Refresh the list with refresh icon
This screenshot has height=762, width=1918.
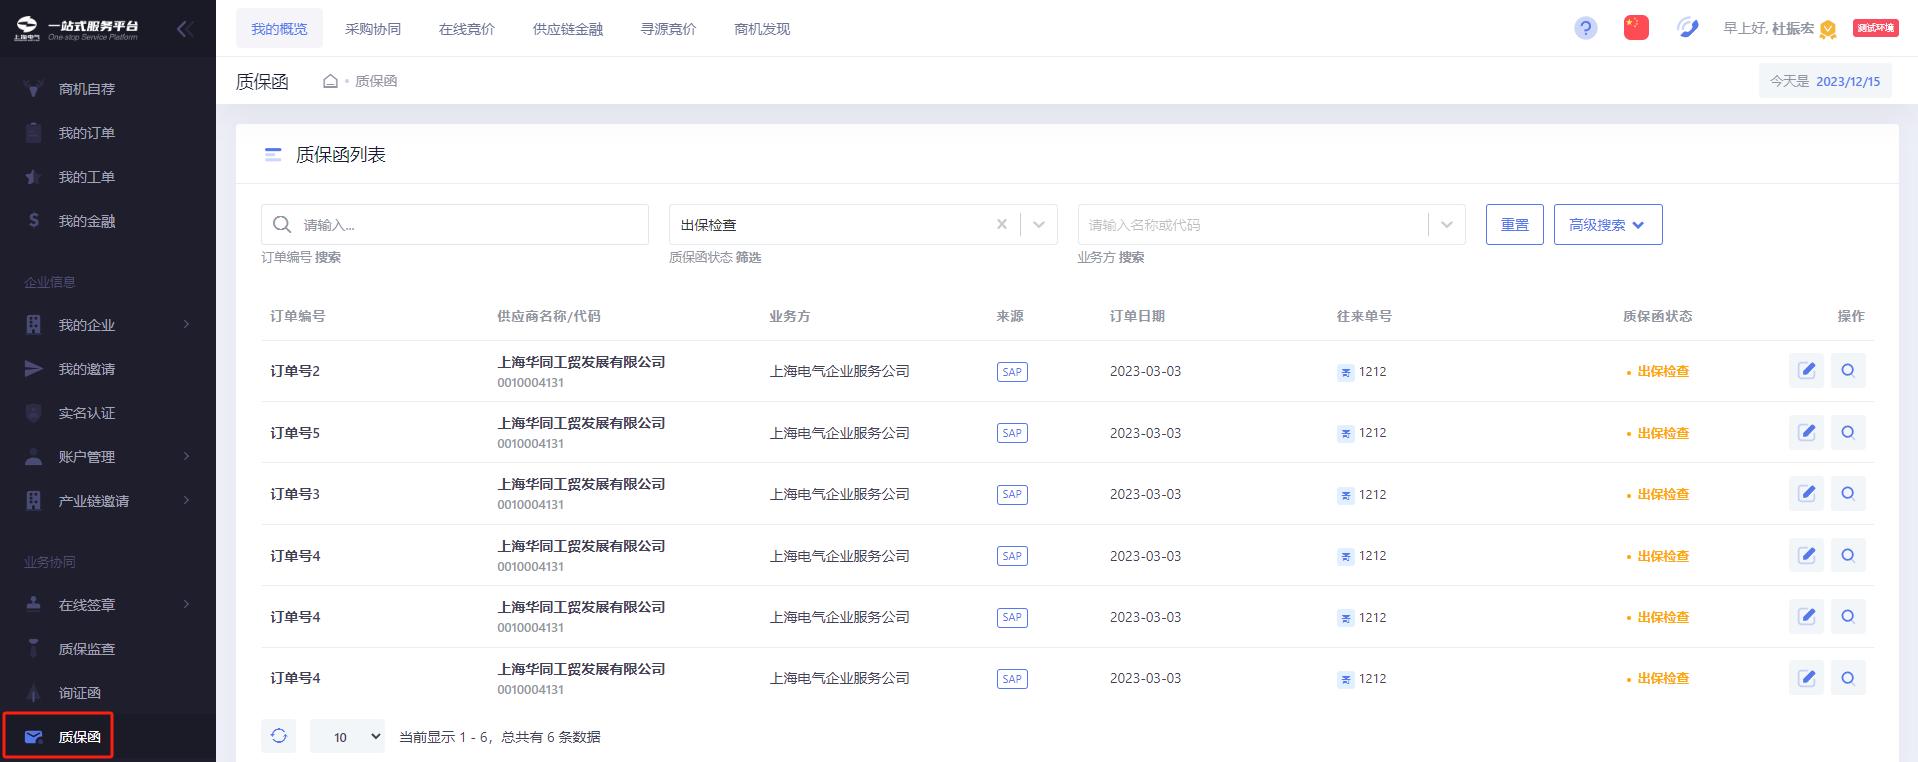pos(279,736)
